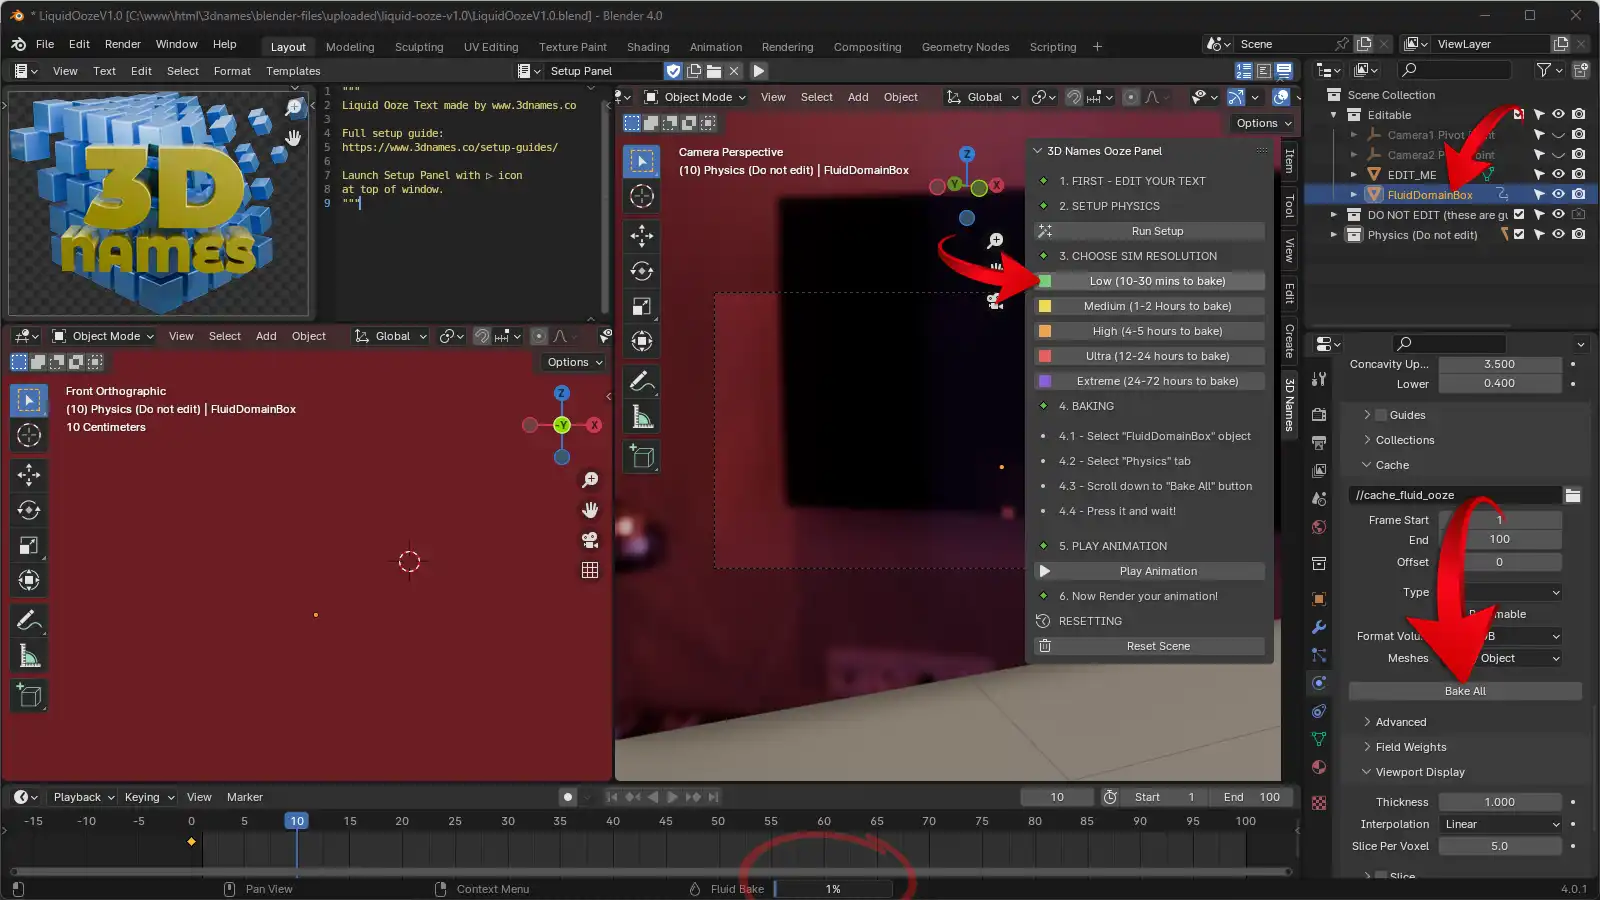The height and width of the screenshot is (900, 1600).
Task: Uncheck the DO NOT EDIT collection checkbox
Action: tap(1519, 214)
